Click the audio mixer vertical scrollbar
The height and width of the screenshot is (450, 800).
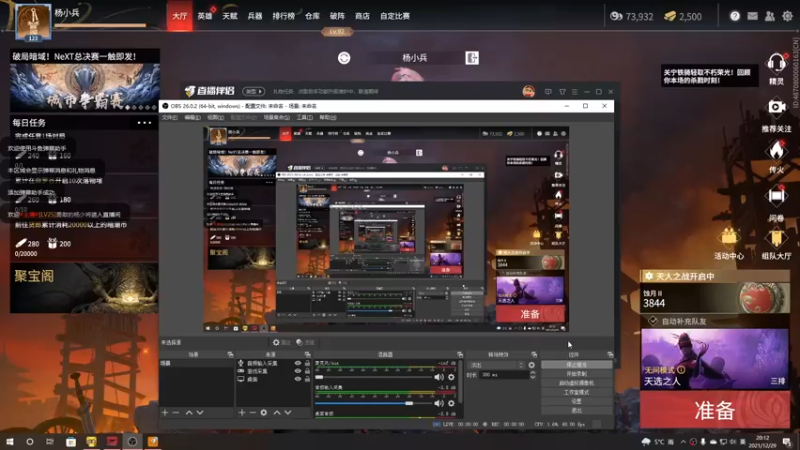pyautogui.click(x=461, y=382)
